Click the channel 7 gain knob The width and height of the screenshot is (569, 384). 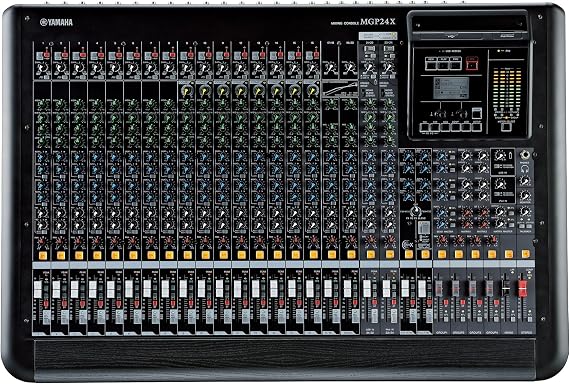[x=151, y=68]
